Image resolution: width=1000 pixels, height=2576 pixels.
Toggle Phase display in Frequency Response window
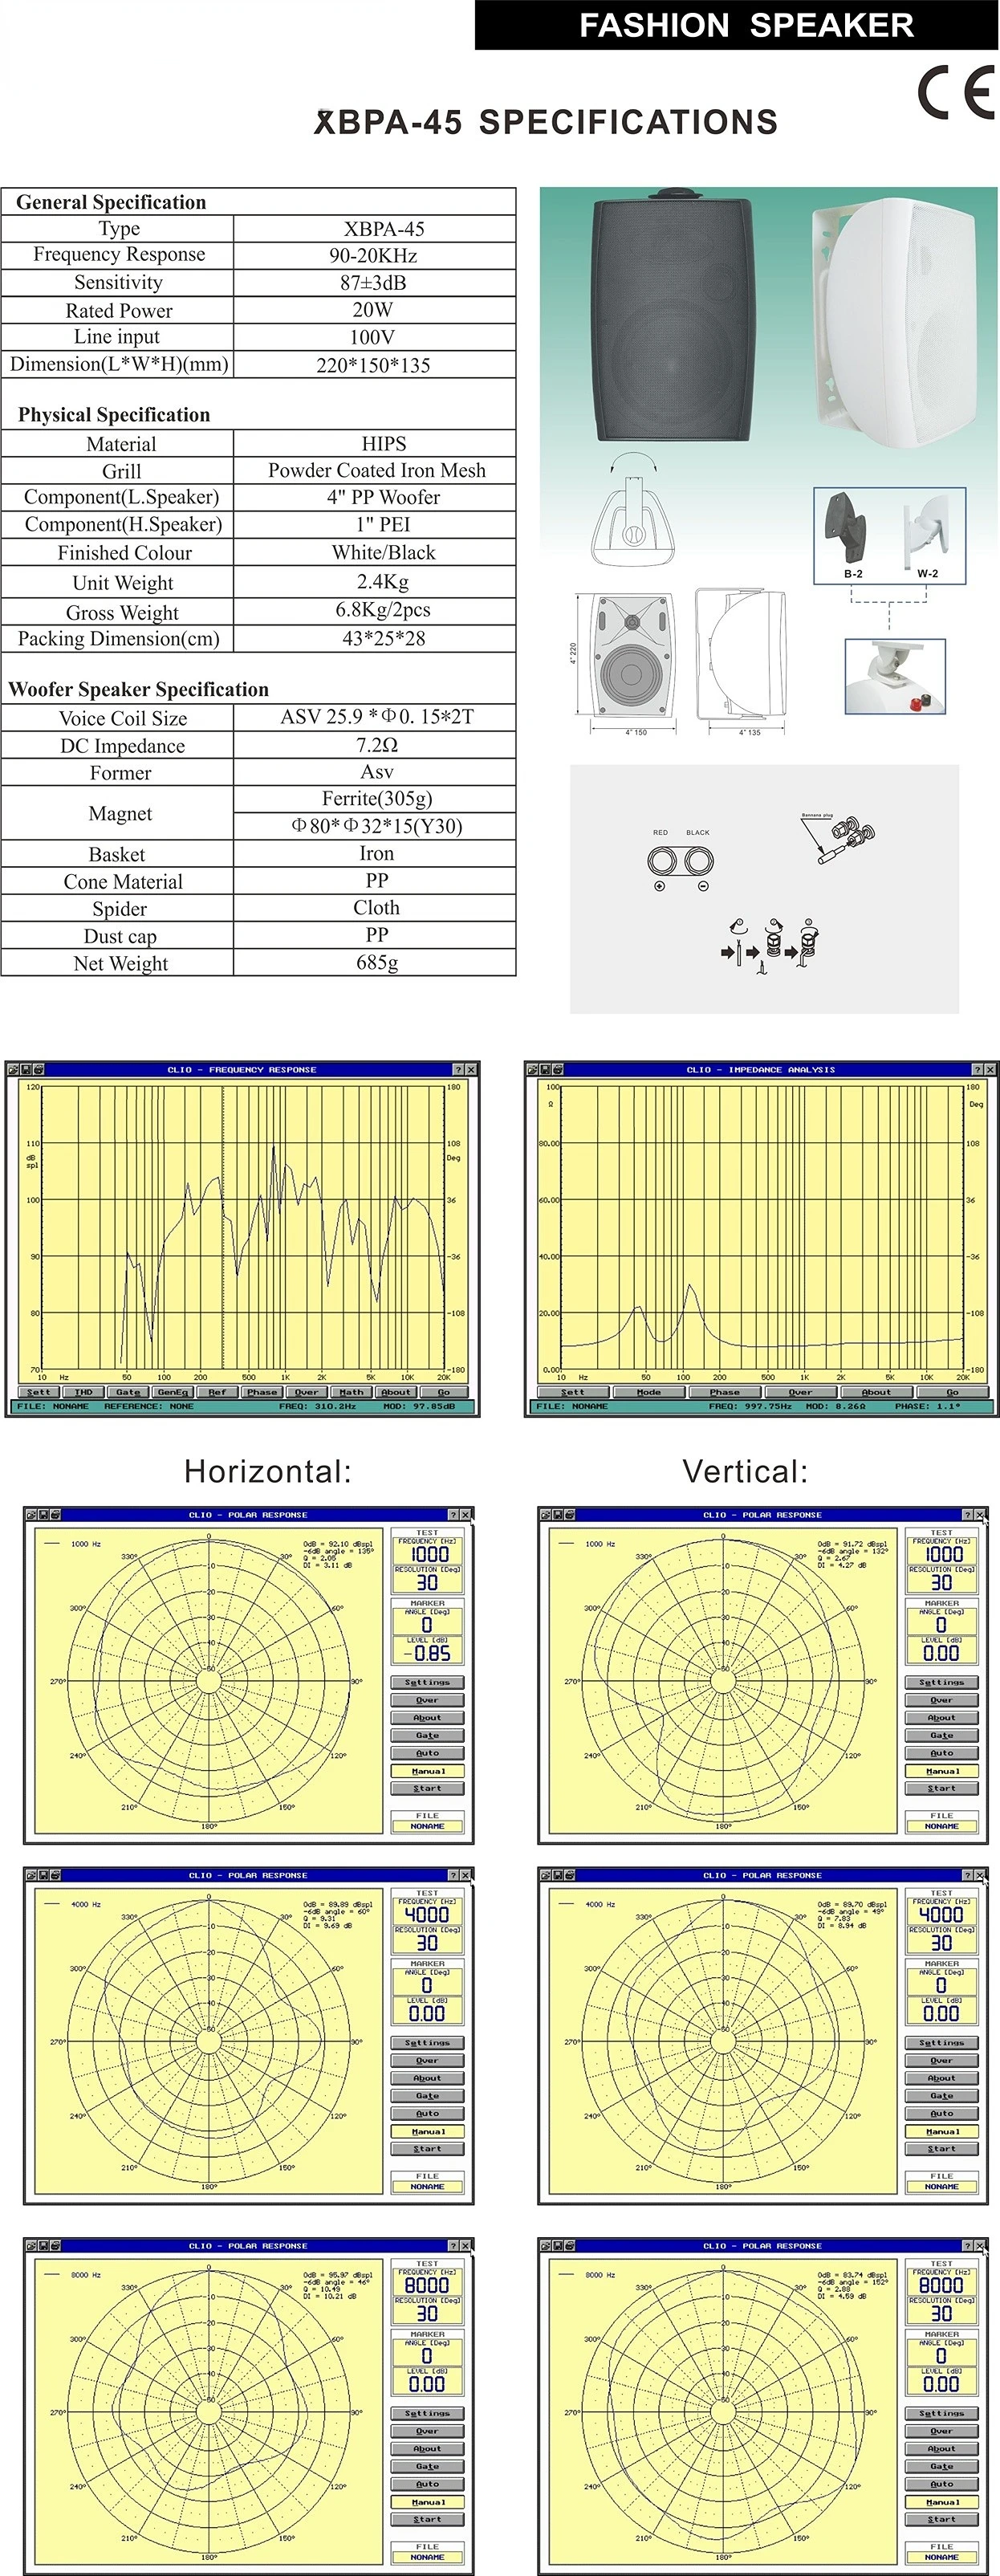262,1392
